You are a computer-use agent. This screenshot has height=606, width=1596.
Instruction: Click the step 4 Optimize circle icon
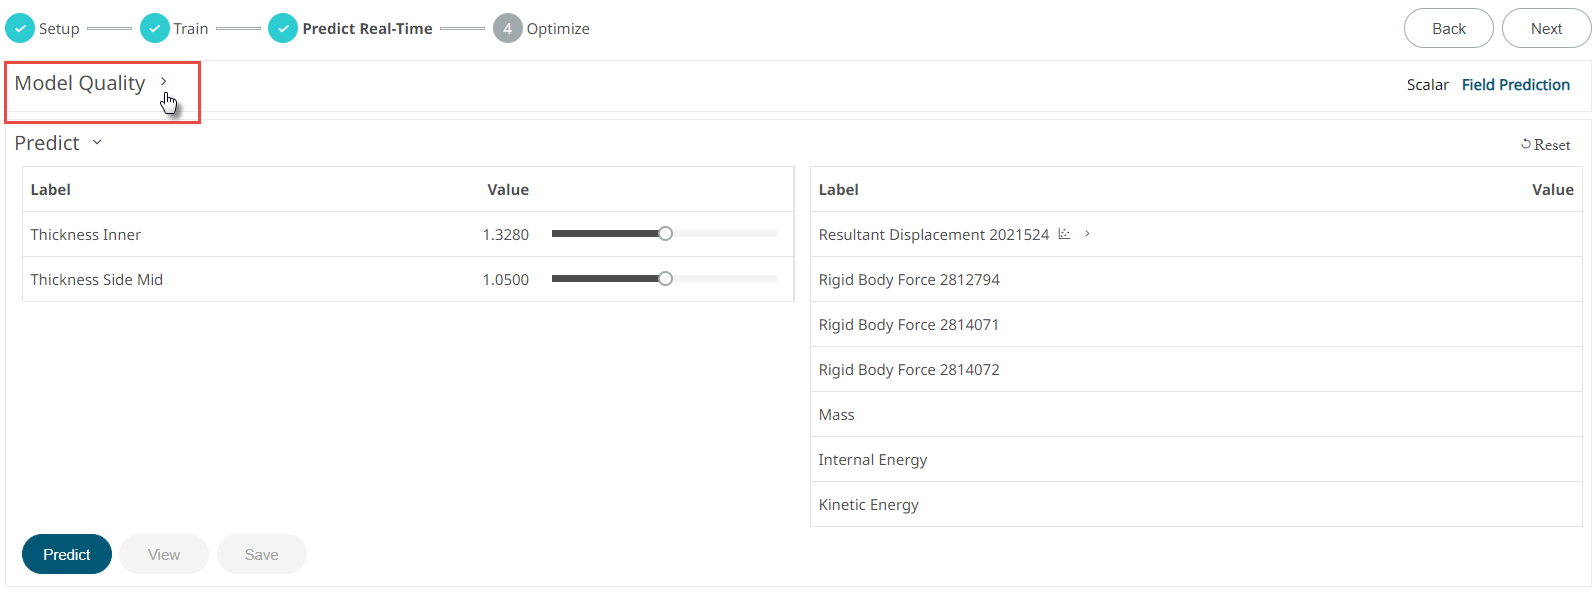click(x=507, y=28)
